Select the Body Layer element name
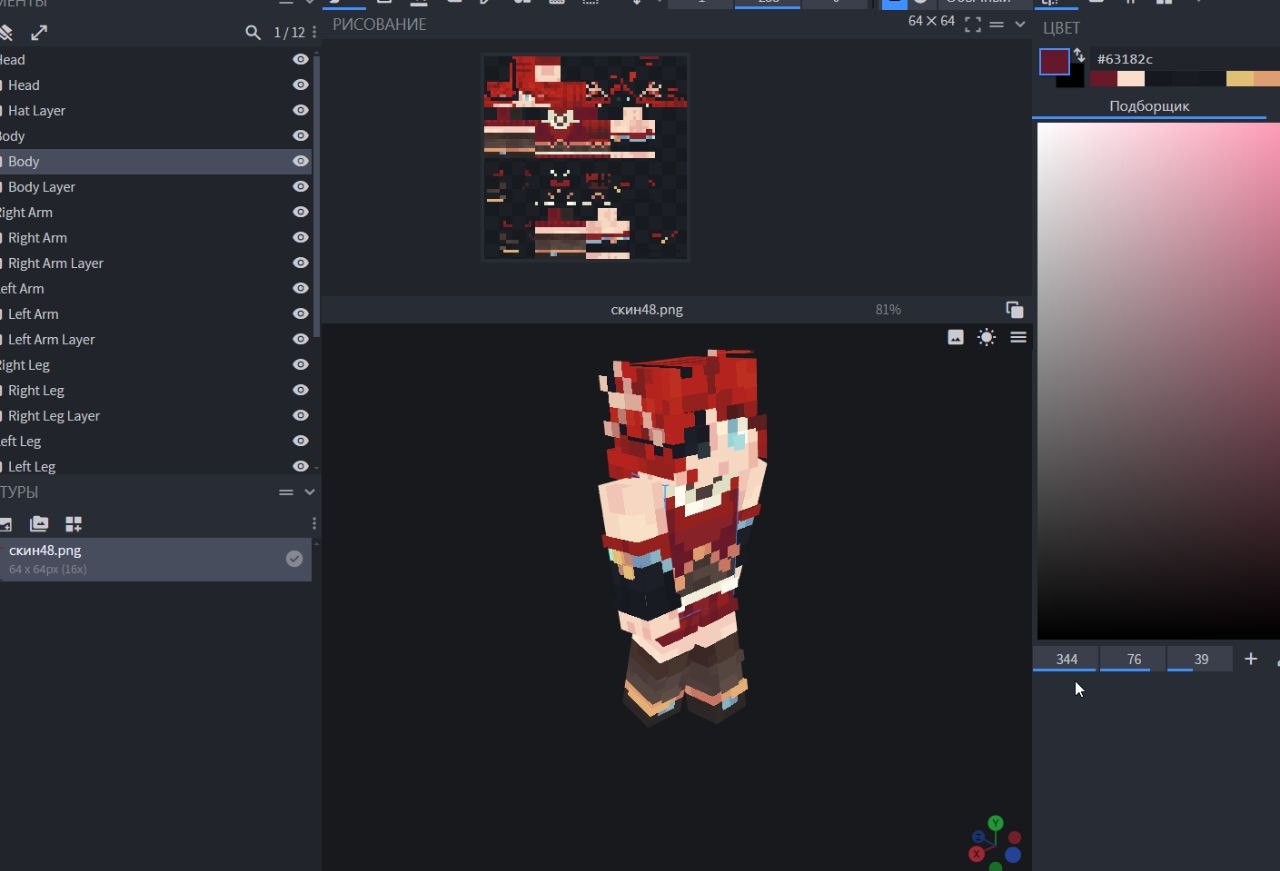Image resolution: width=1280 pixels, height=871 pixels. pyautogui.click(x=42, y=187)
